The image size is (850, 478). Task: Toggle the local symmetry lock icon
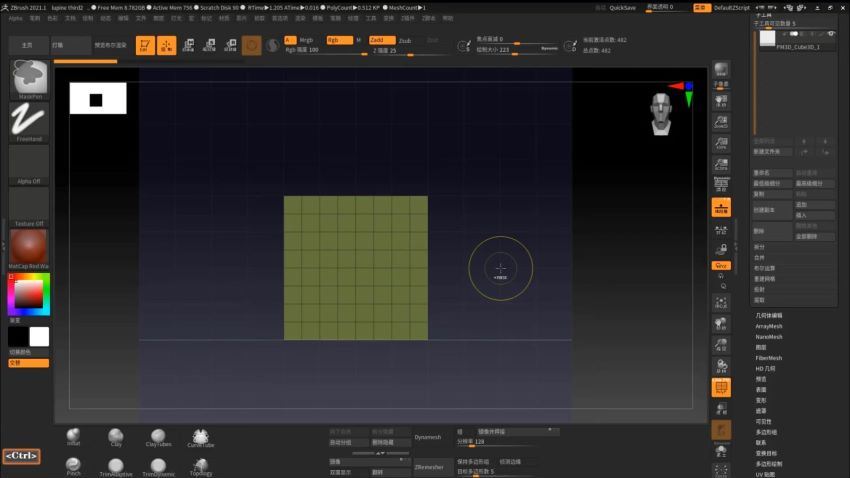coord(721,249)
